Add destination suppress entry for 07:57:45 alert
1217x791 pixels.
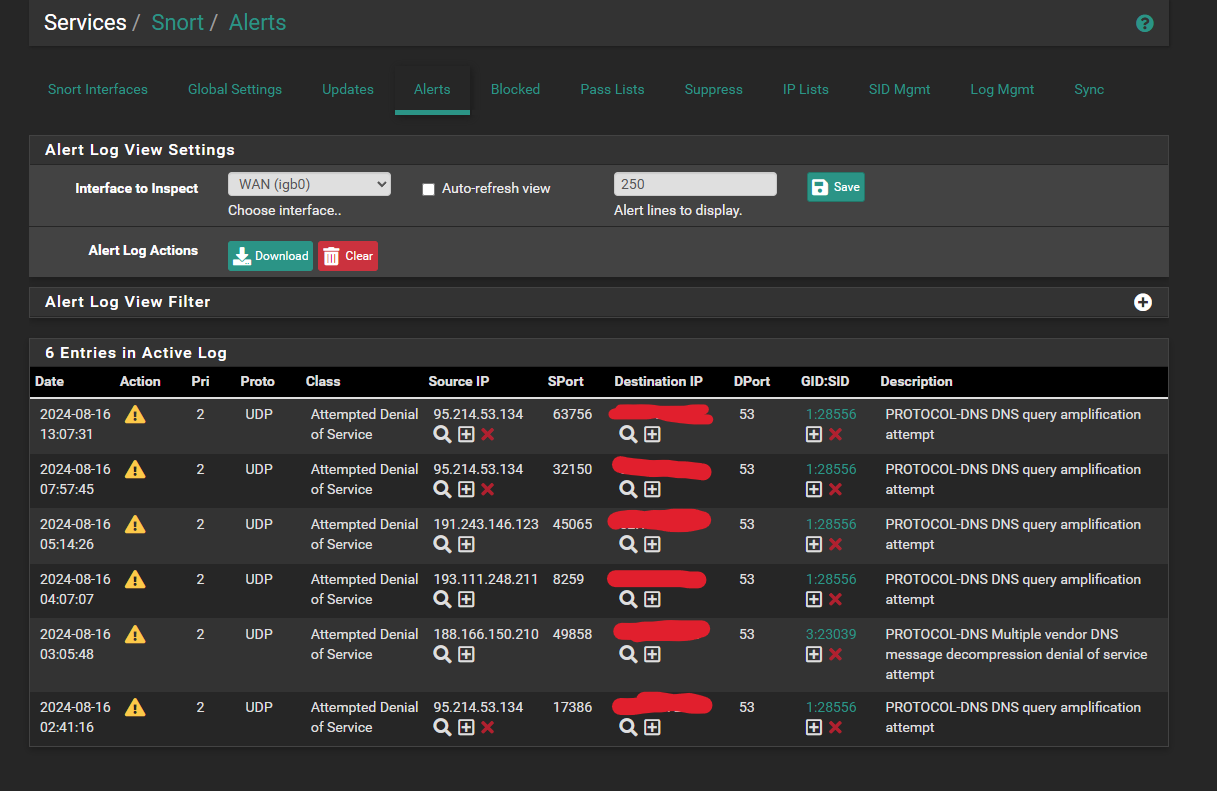tap(652, 489)
